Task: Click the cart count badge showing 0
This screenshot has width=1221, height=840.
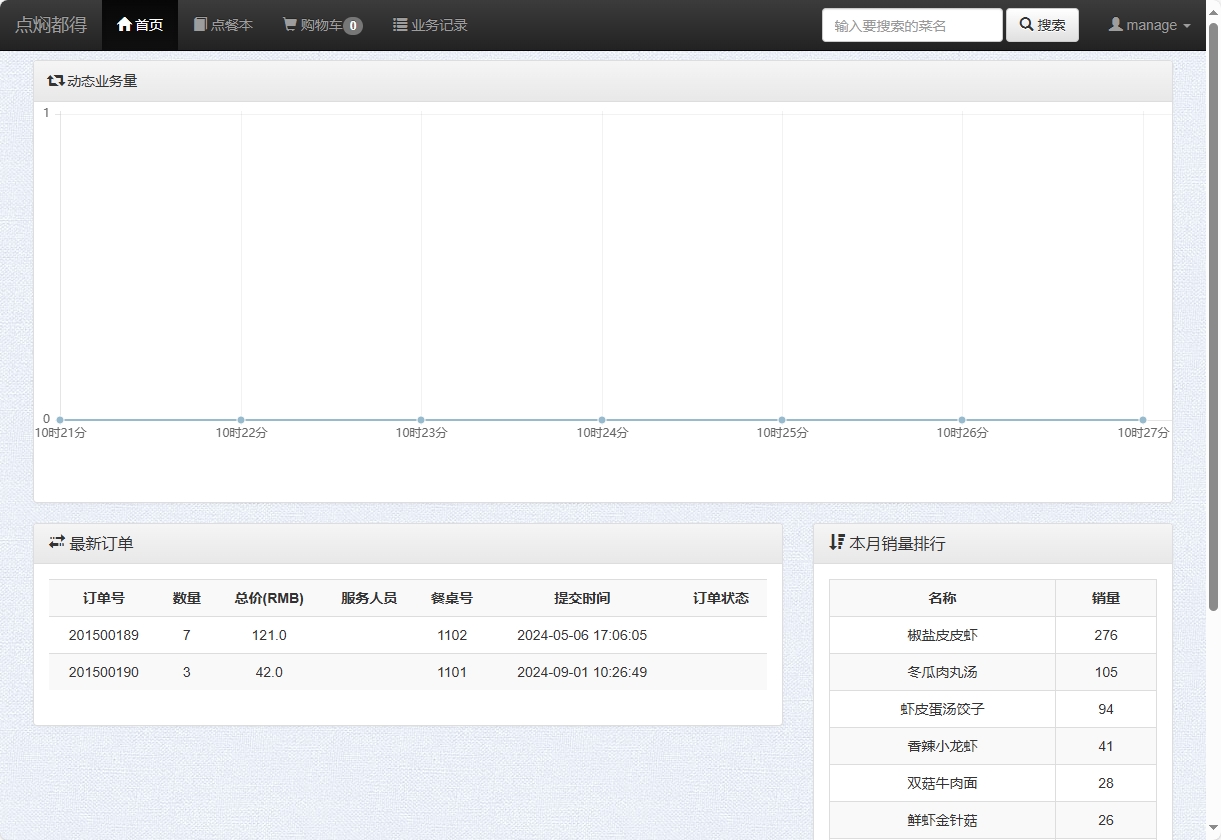Action: point(353,26)
